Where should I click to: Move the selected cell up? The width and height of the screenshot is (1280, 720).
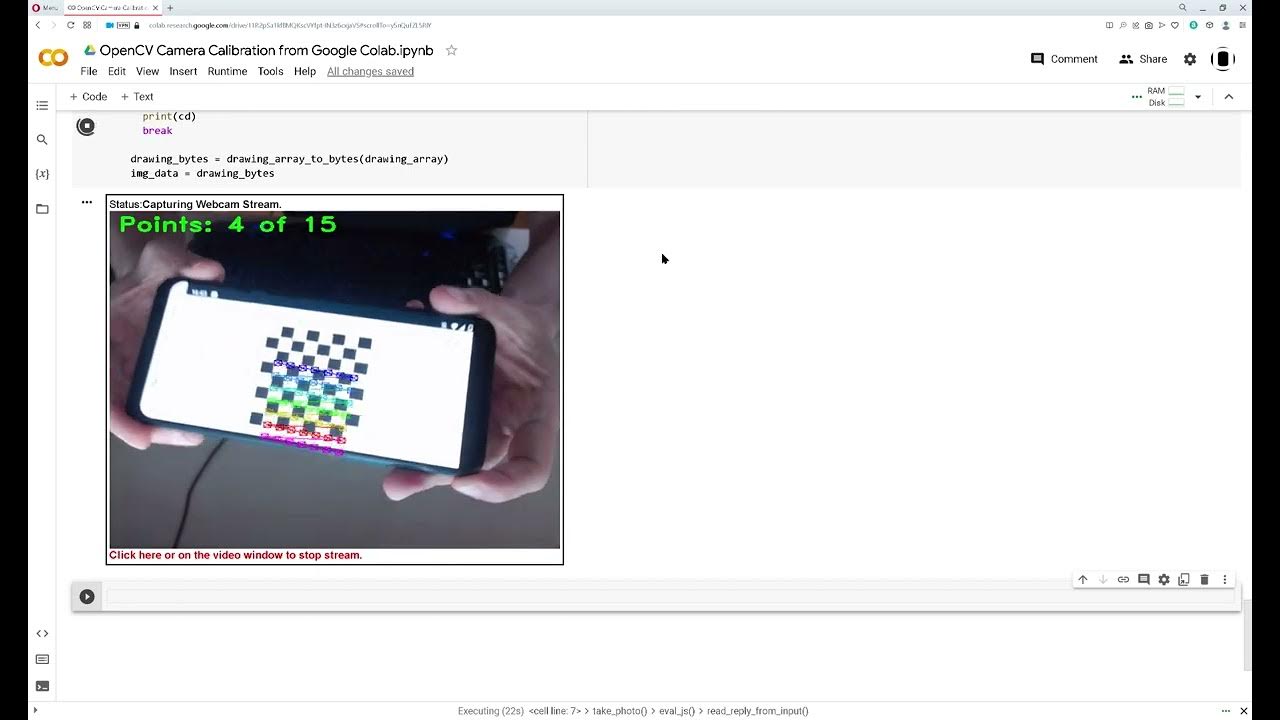(x=1082, y=580)
